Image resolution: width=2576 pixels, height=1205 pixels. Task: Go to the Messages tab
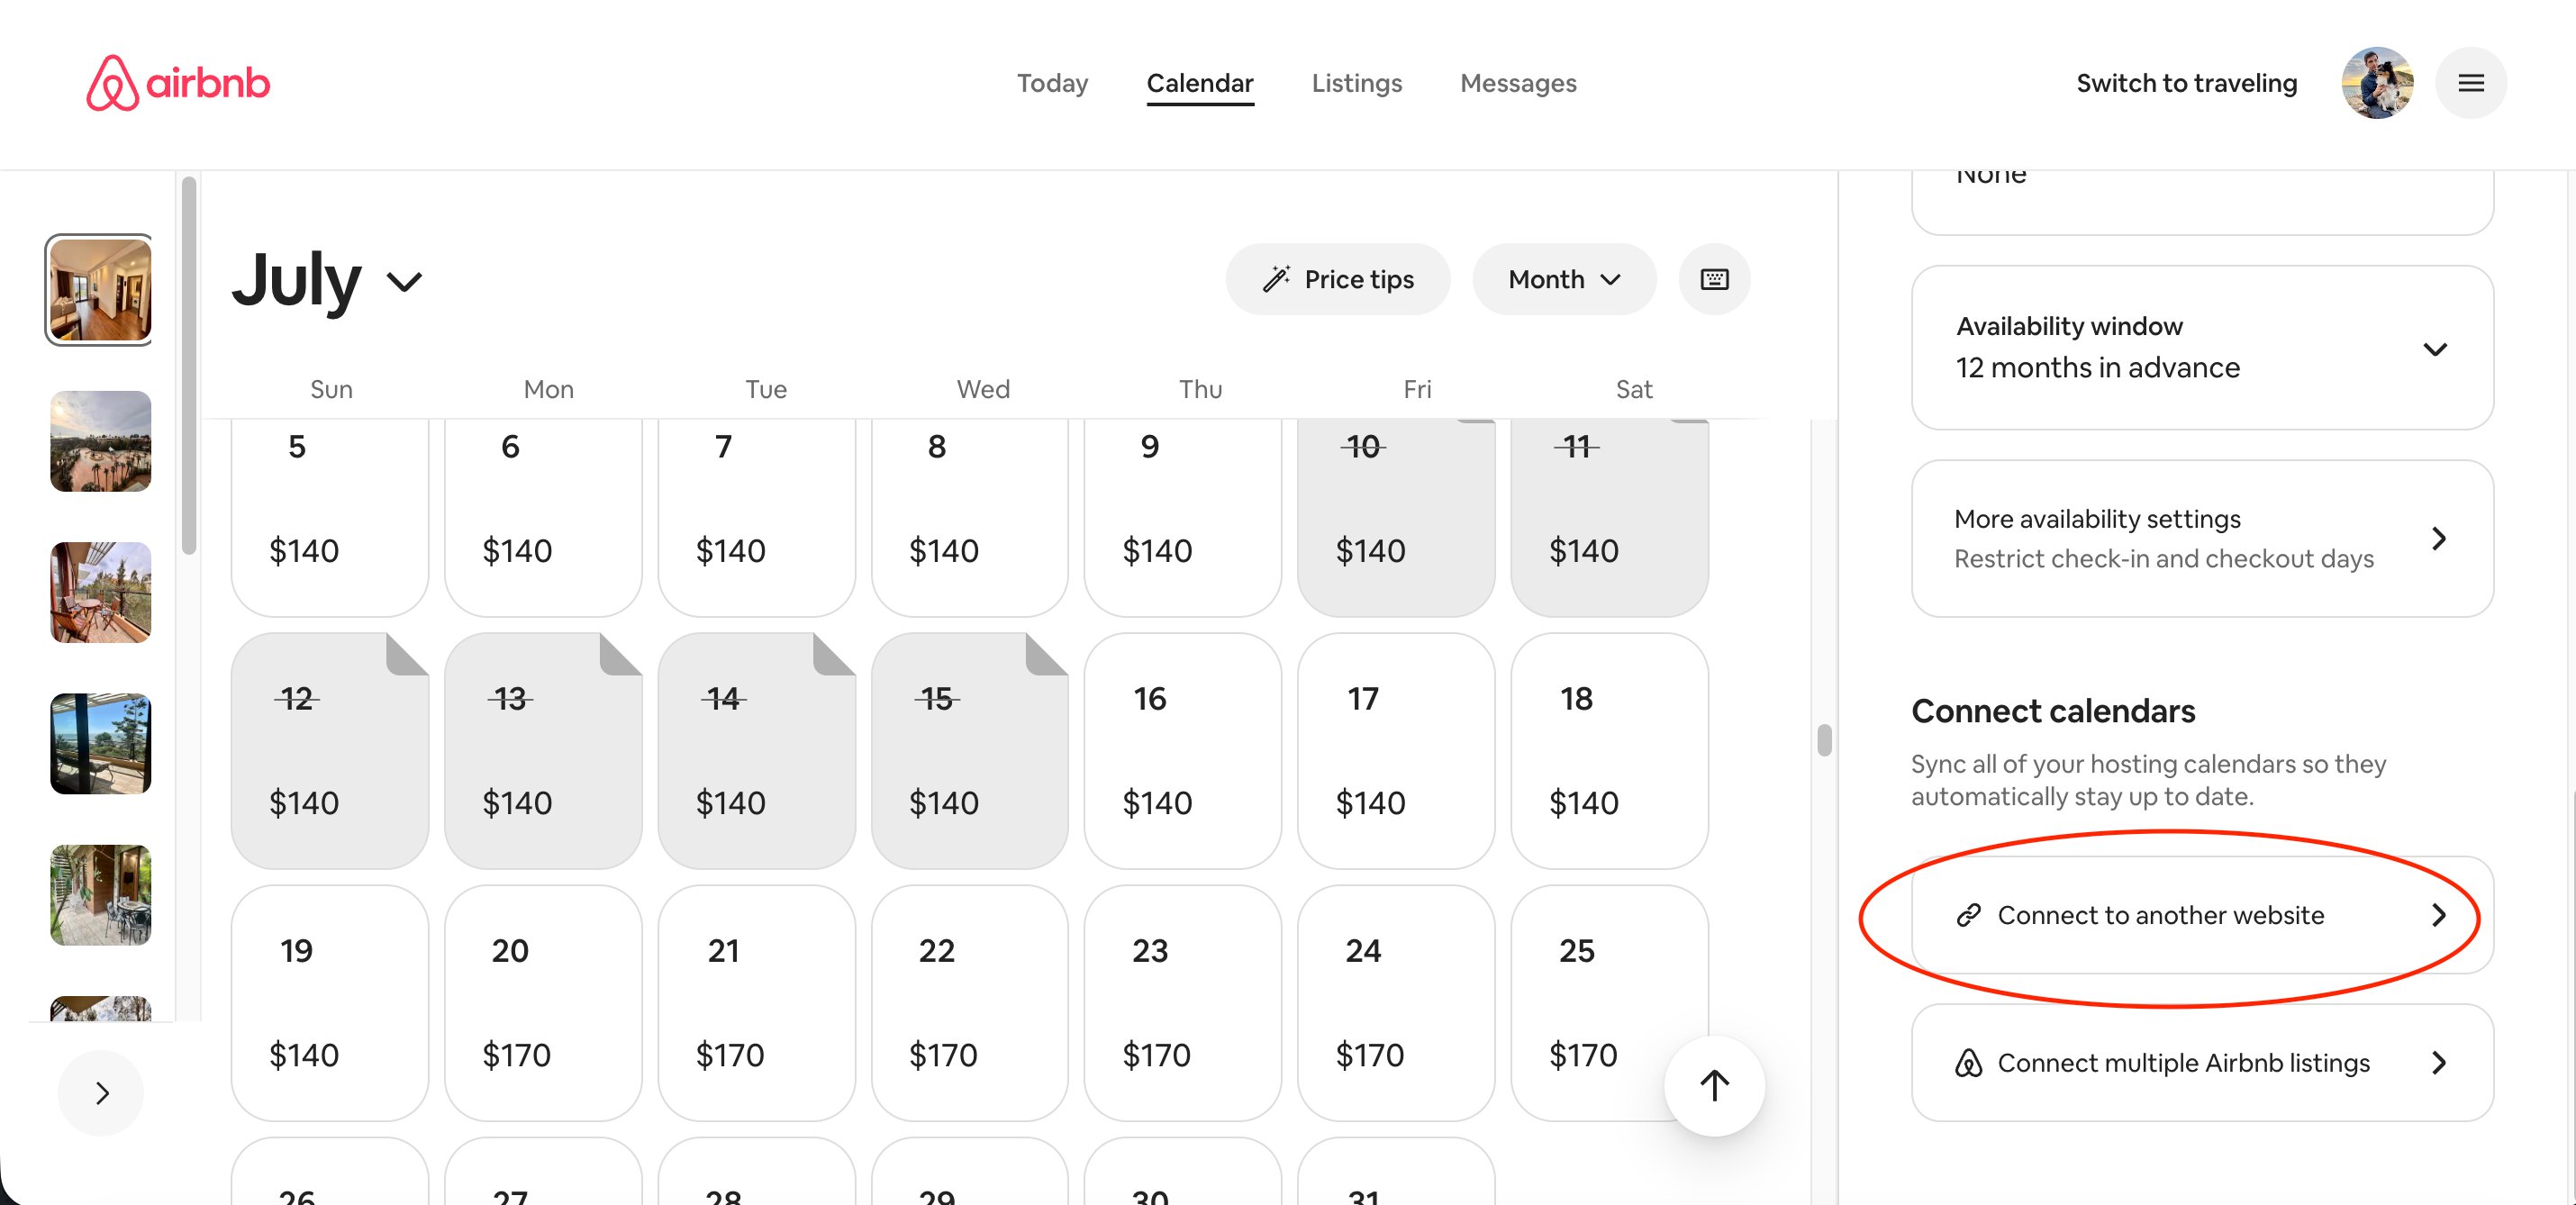1518,83
